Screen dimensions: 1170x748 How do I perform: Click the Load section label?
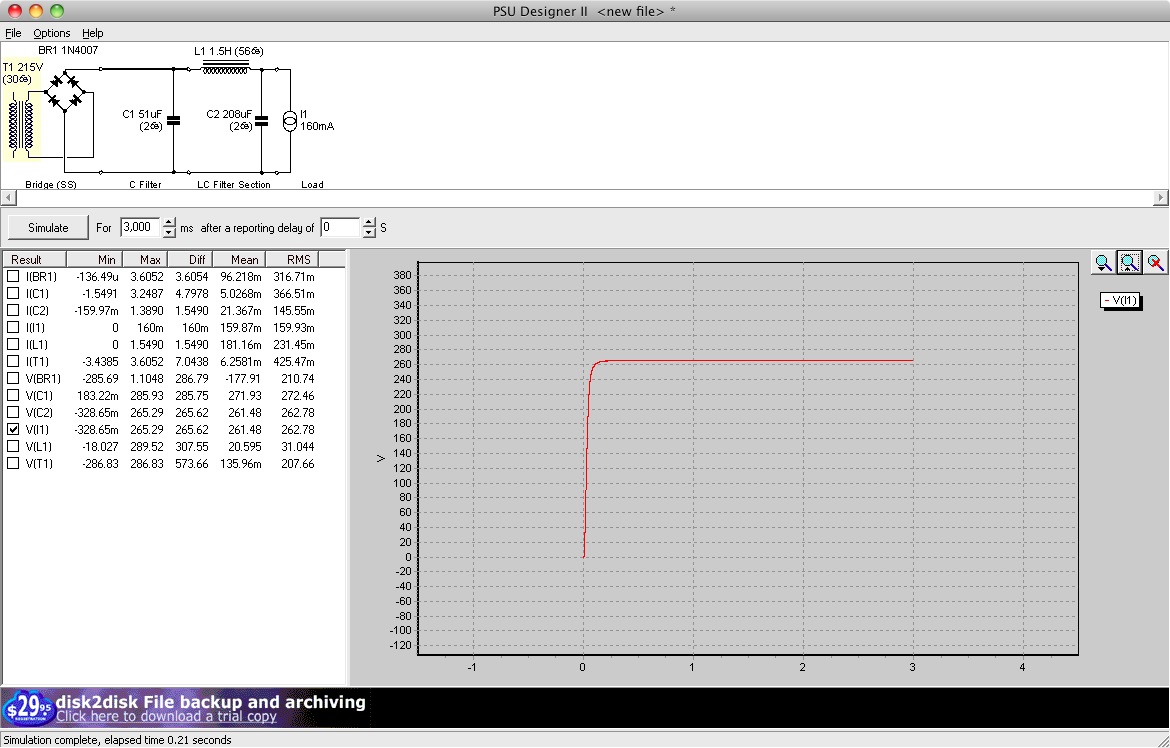(x=312, y=184)
